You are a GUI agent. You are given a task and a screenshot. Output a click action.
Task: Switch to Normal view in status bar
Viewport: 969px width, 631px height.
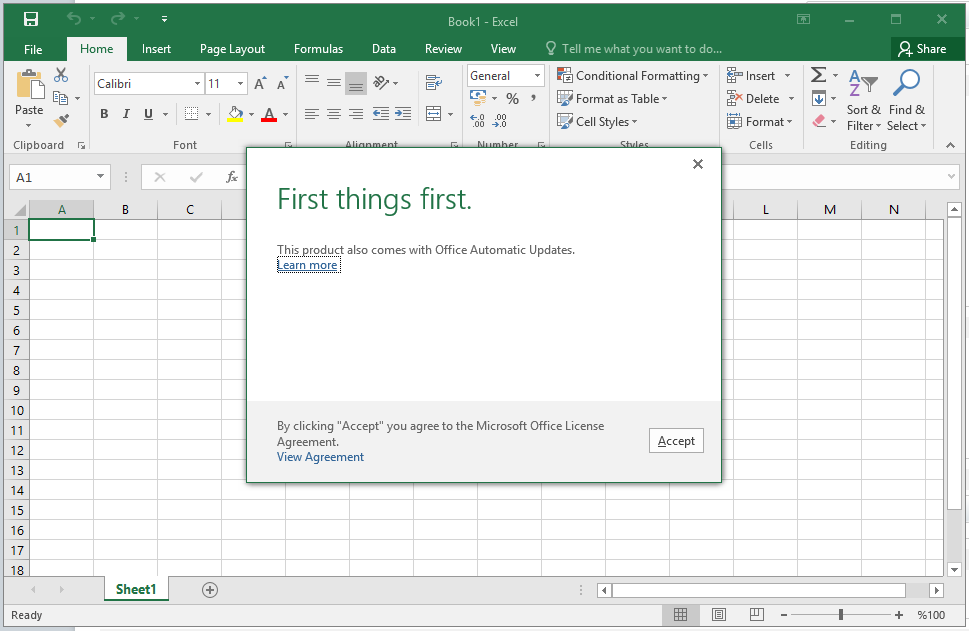(680, 615)
